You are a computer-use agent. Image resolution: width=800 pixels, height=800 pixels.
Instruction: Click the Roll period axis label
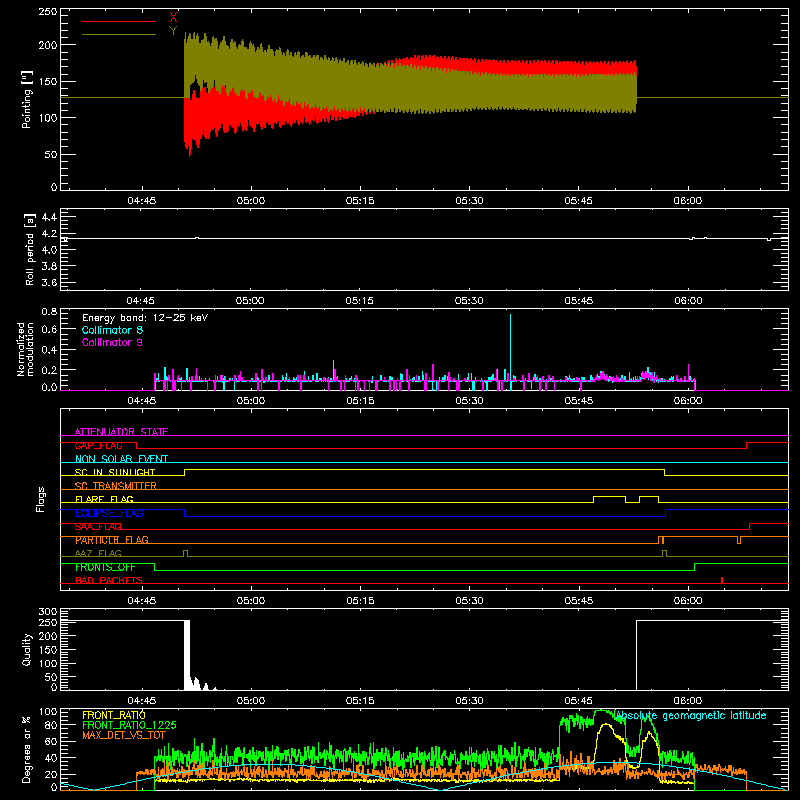click(x=30, y=249)
